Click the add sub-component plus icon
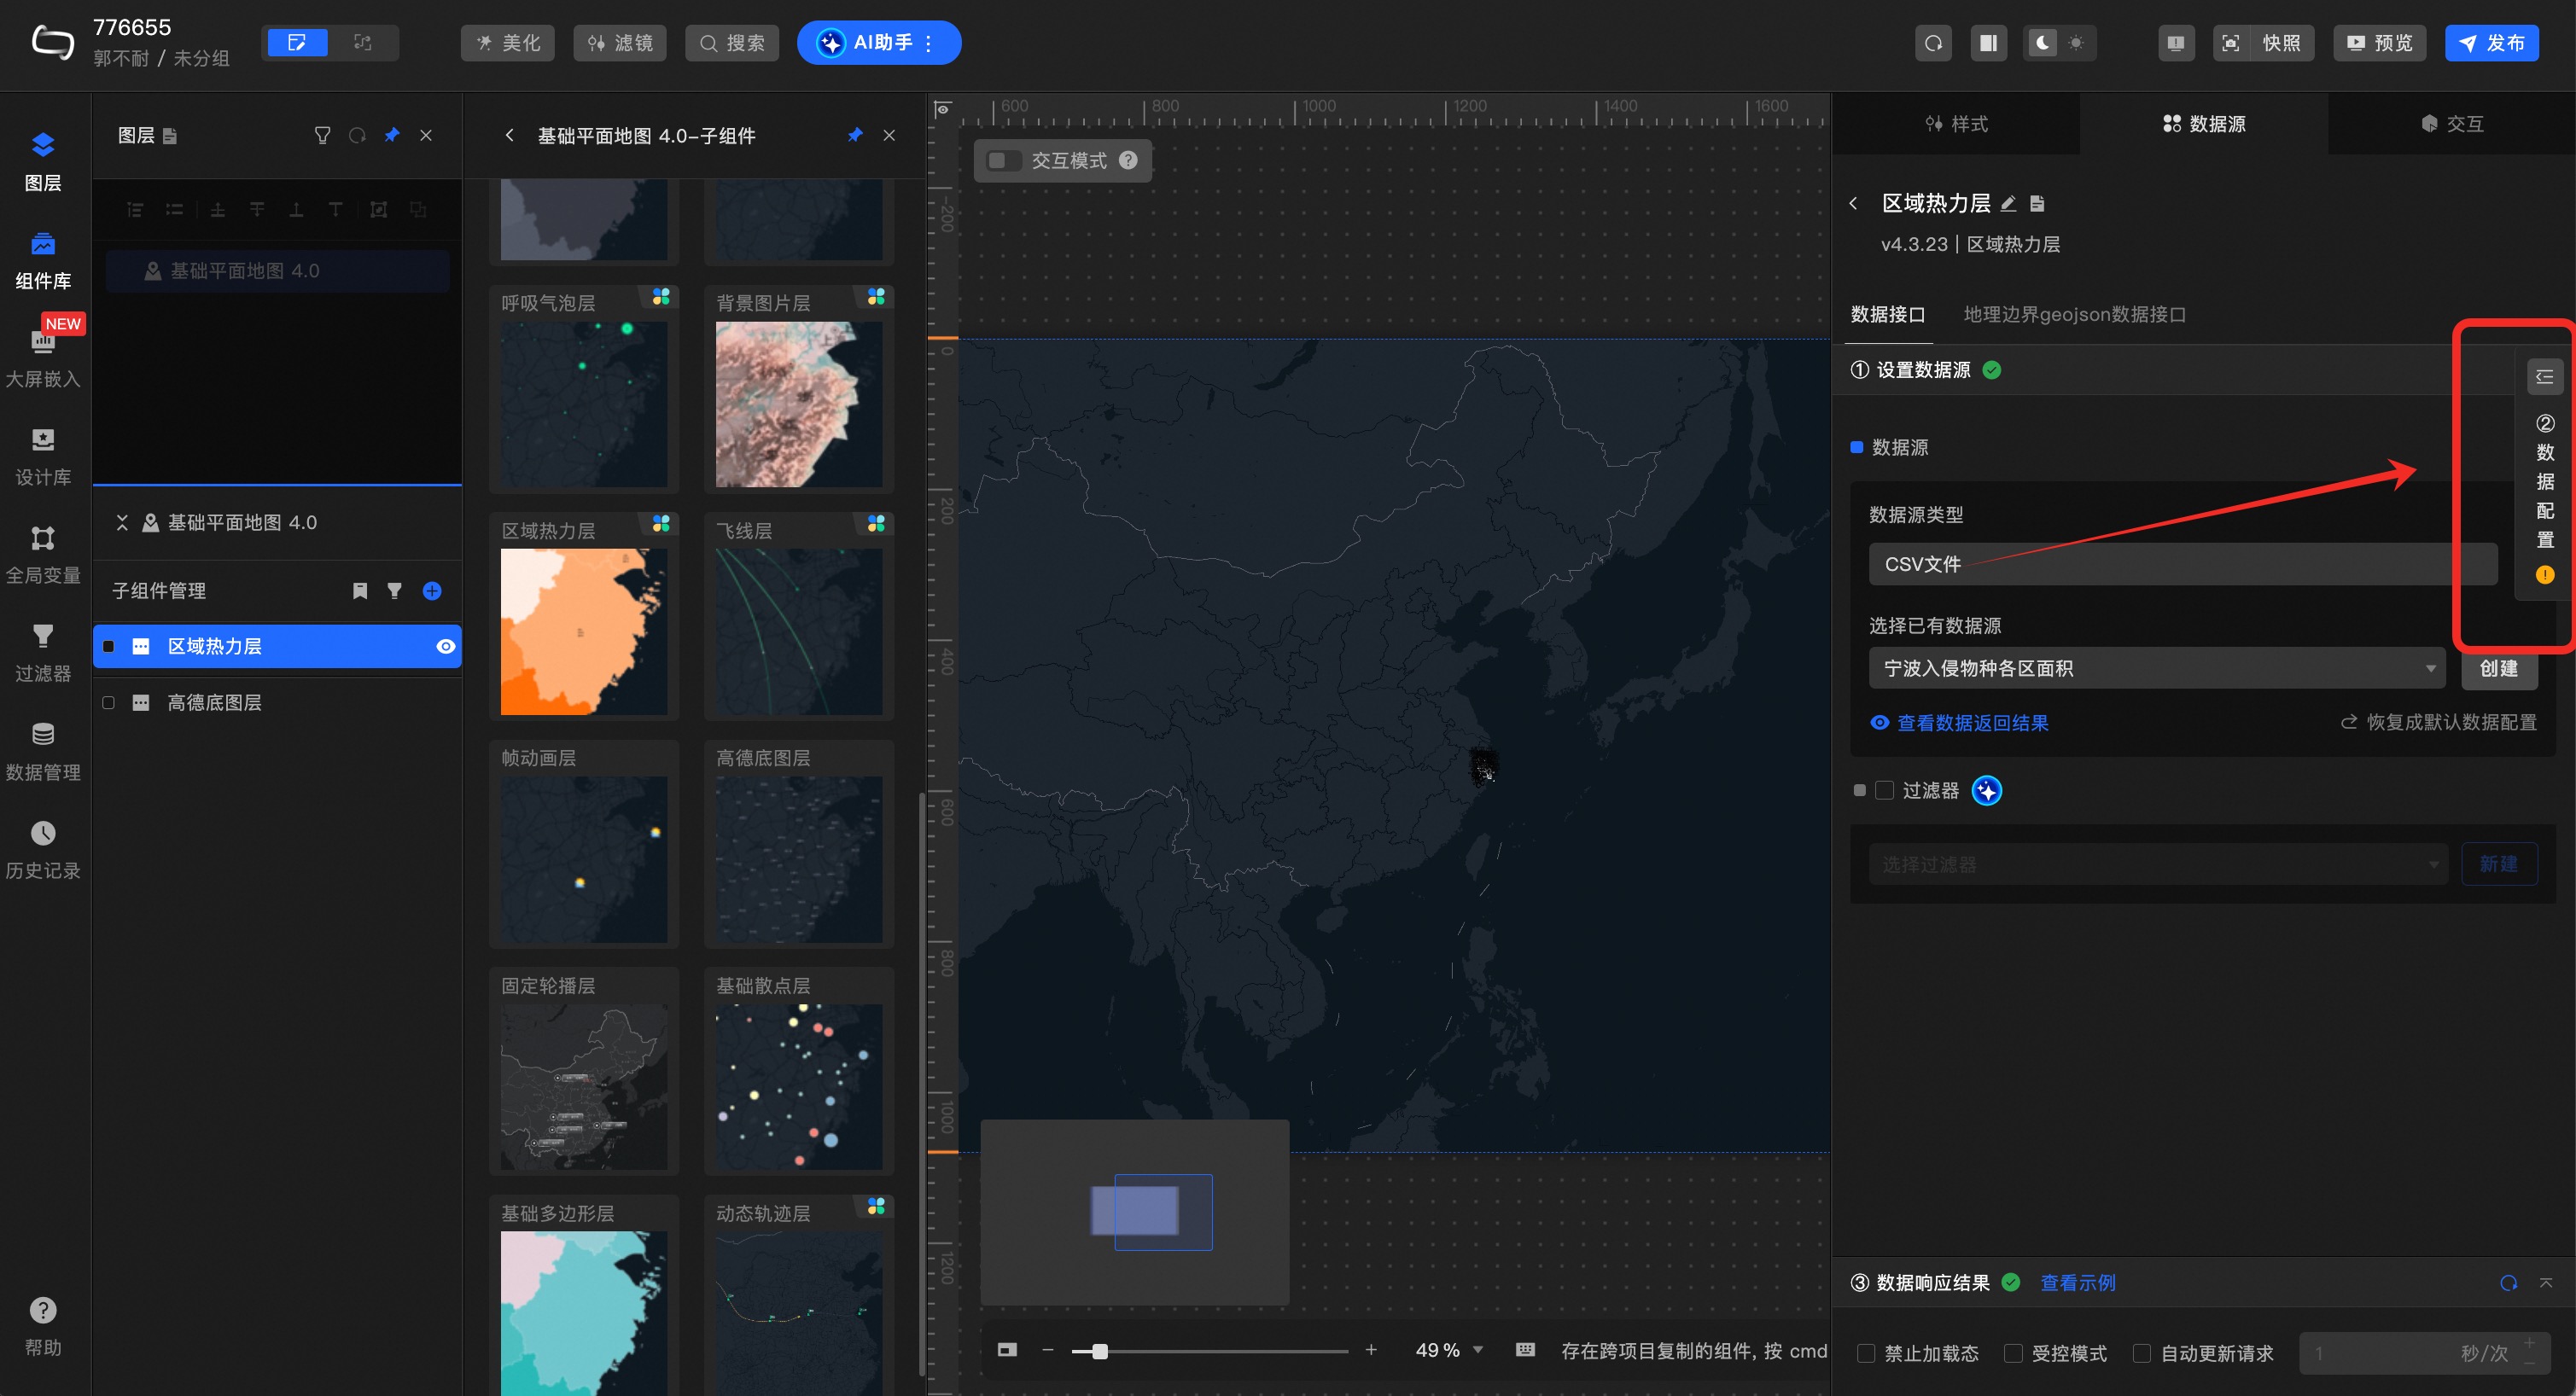Screen dimensions: 2576x1396 coord(432,591)
